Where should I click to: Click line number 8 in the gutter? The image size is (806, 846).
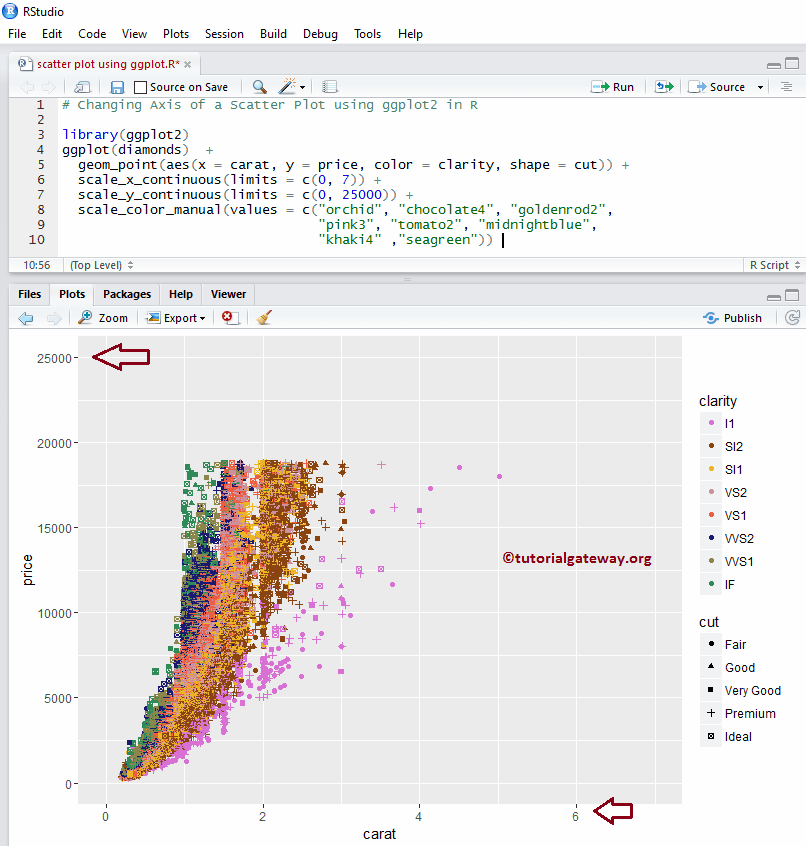pos(40,209)
